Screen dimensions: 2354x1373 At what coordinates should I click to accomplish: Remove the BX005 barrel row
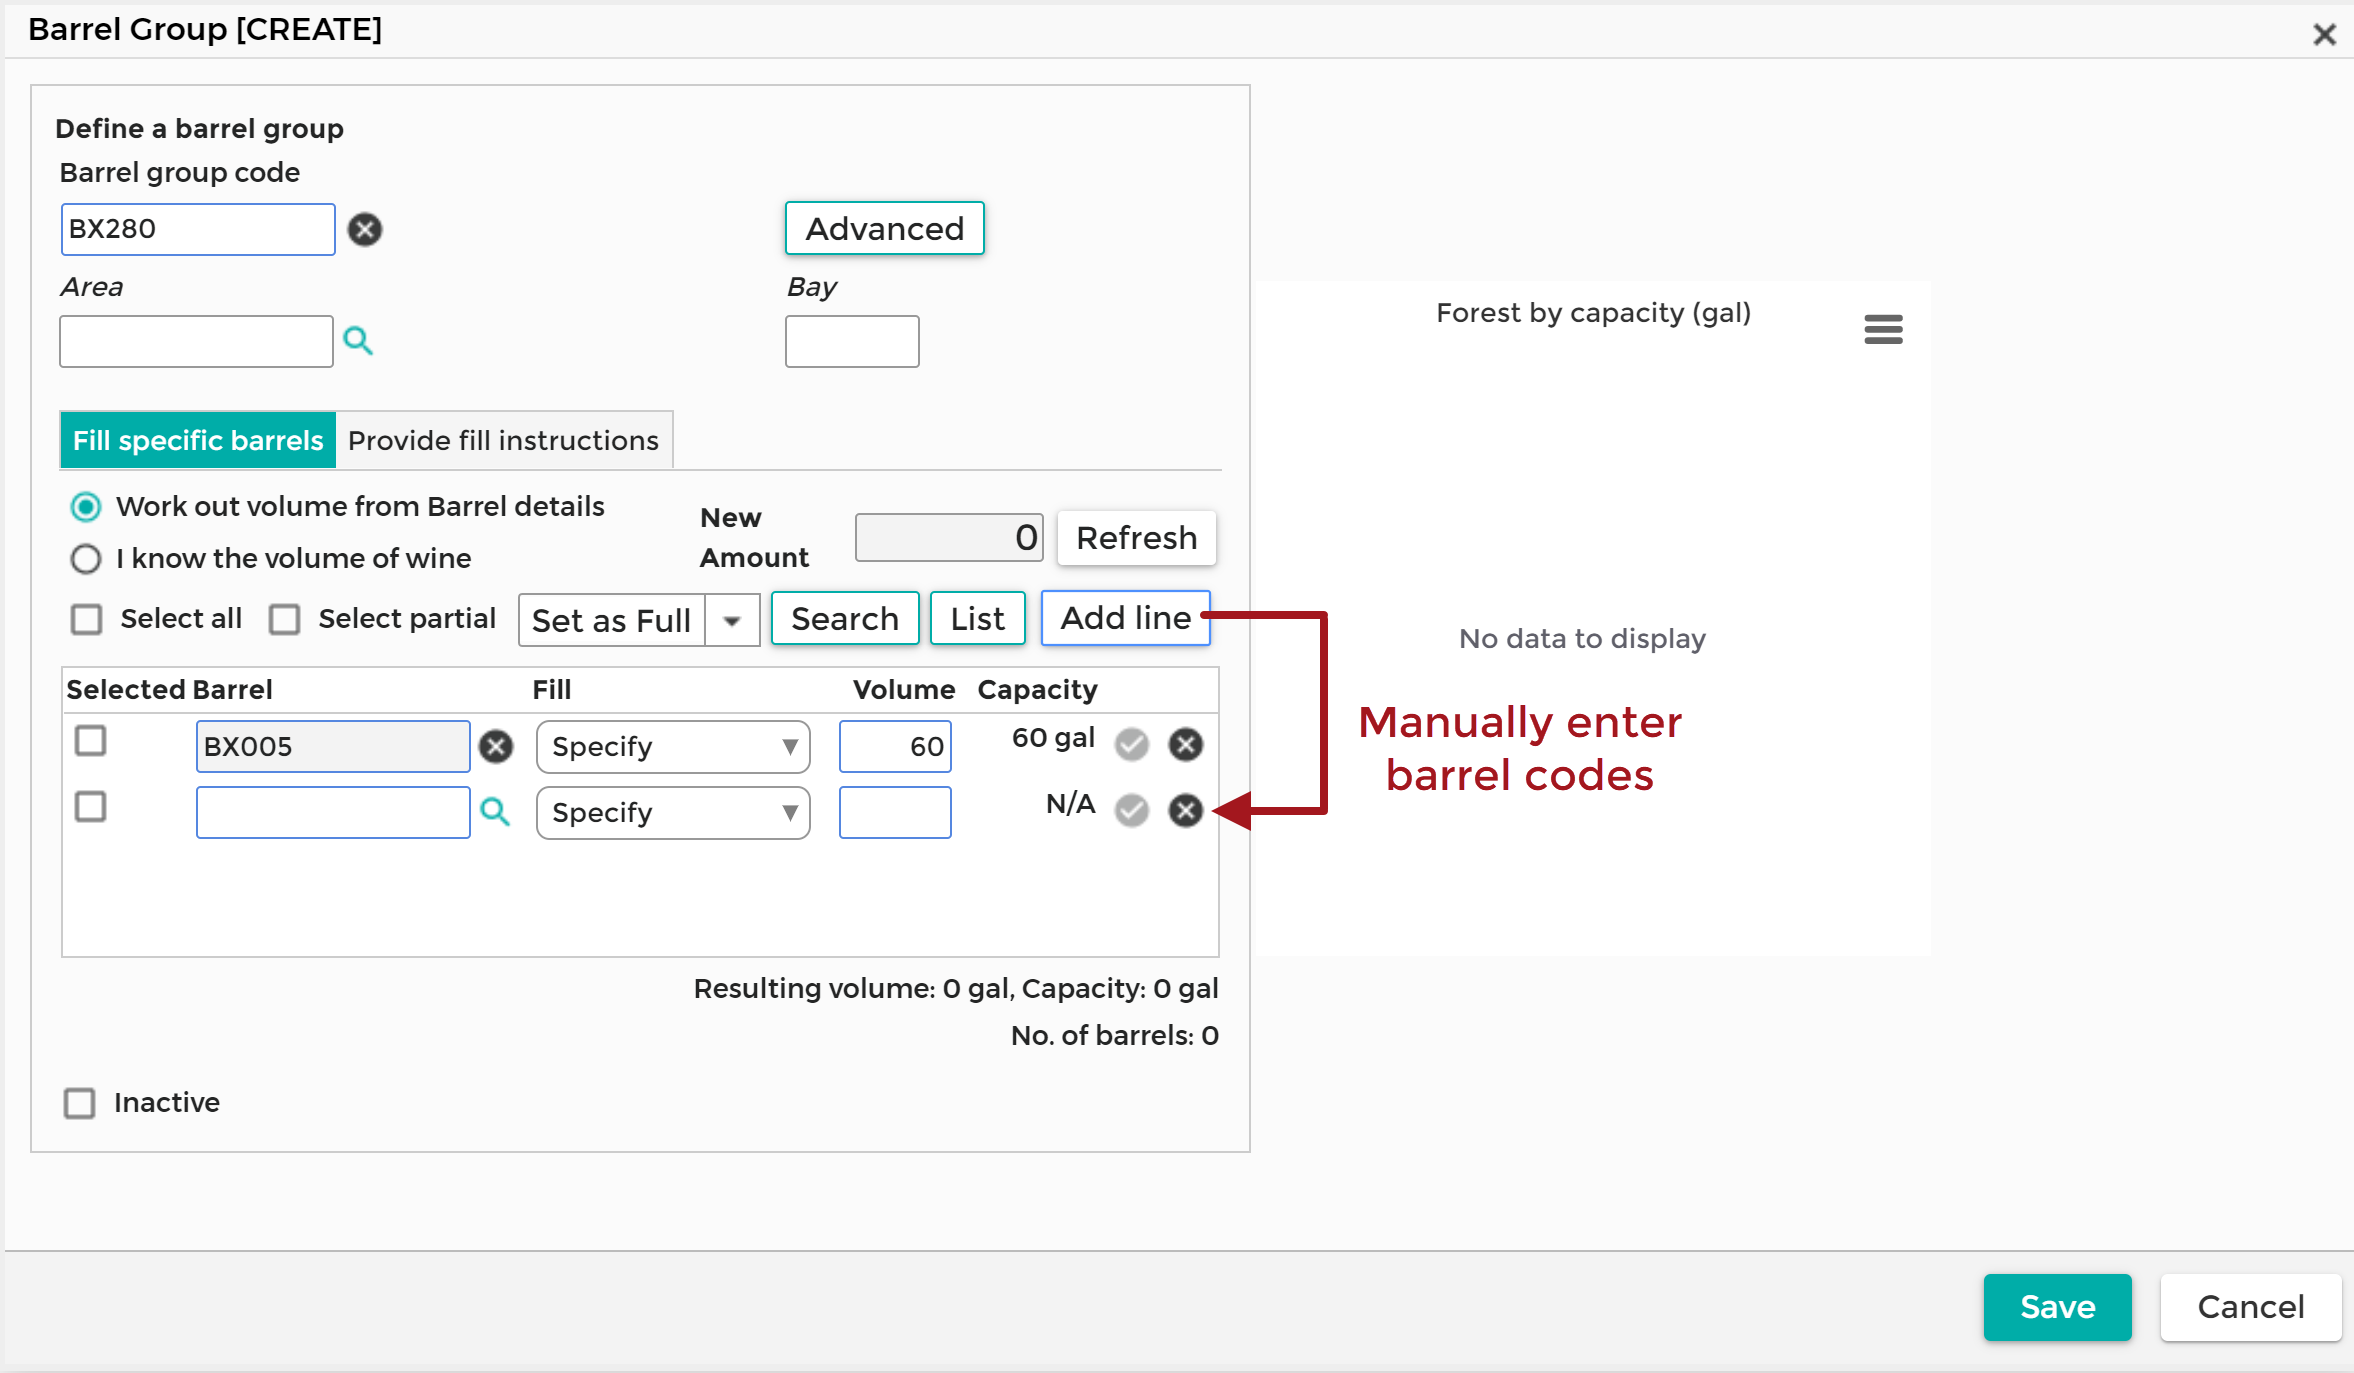pos(1186,744)
